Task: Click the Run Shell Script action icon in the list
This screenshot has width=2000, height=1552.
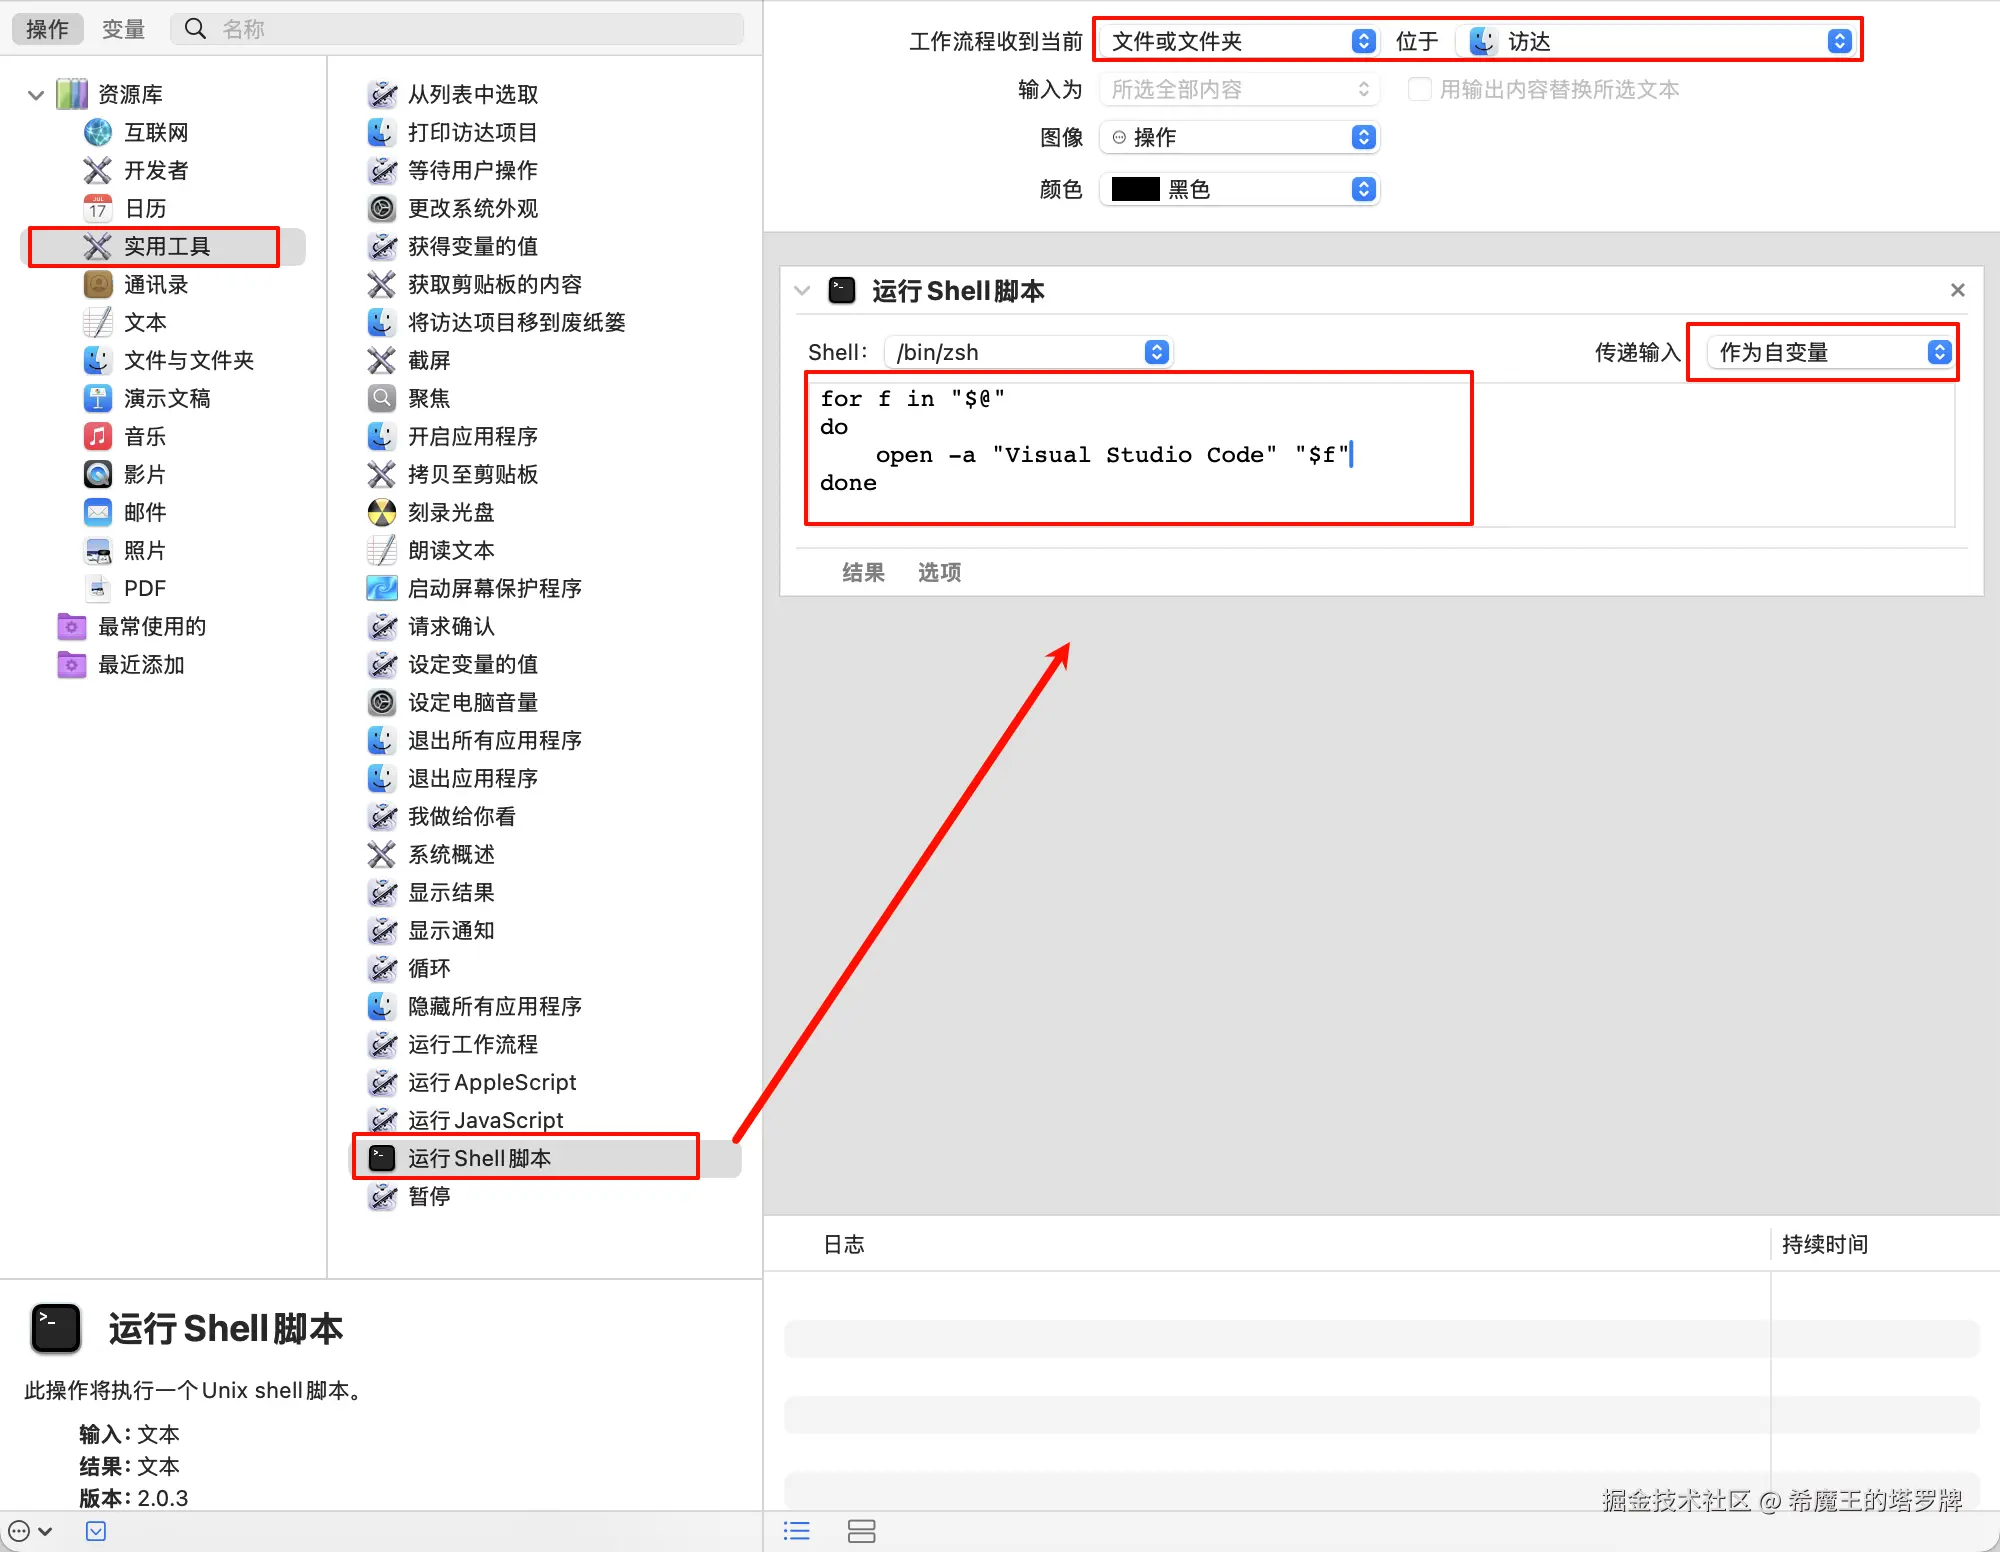Action: pos(382,1158)
